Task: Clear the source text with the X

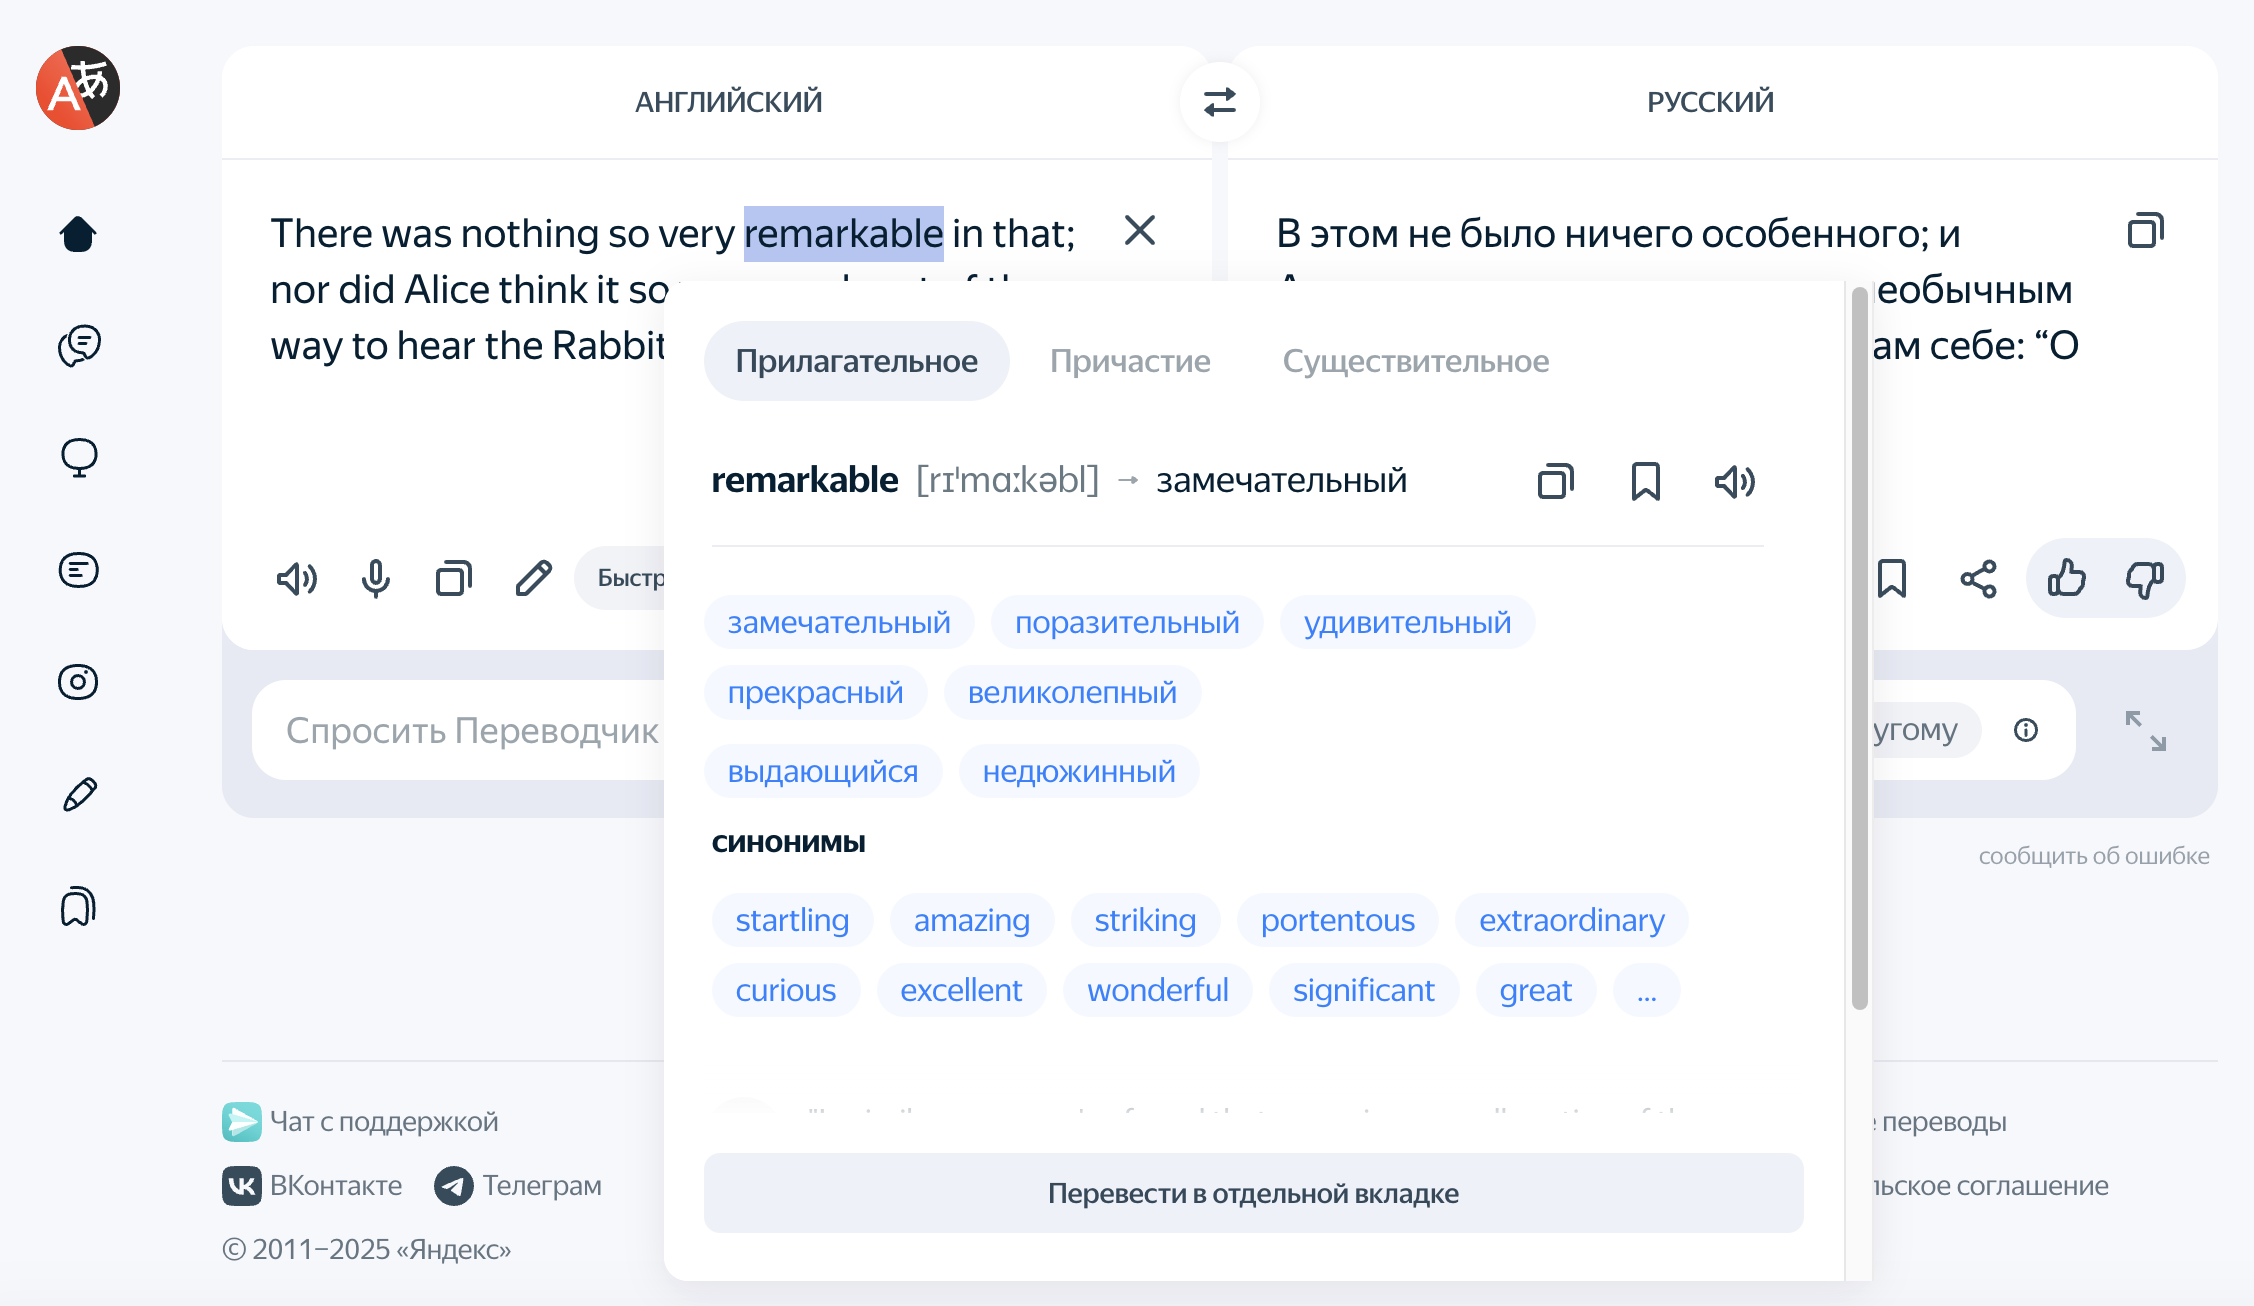Action: [x=1139, y=231]
